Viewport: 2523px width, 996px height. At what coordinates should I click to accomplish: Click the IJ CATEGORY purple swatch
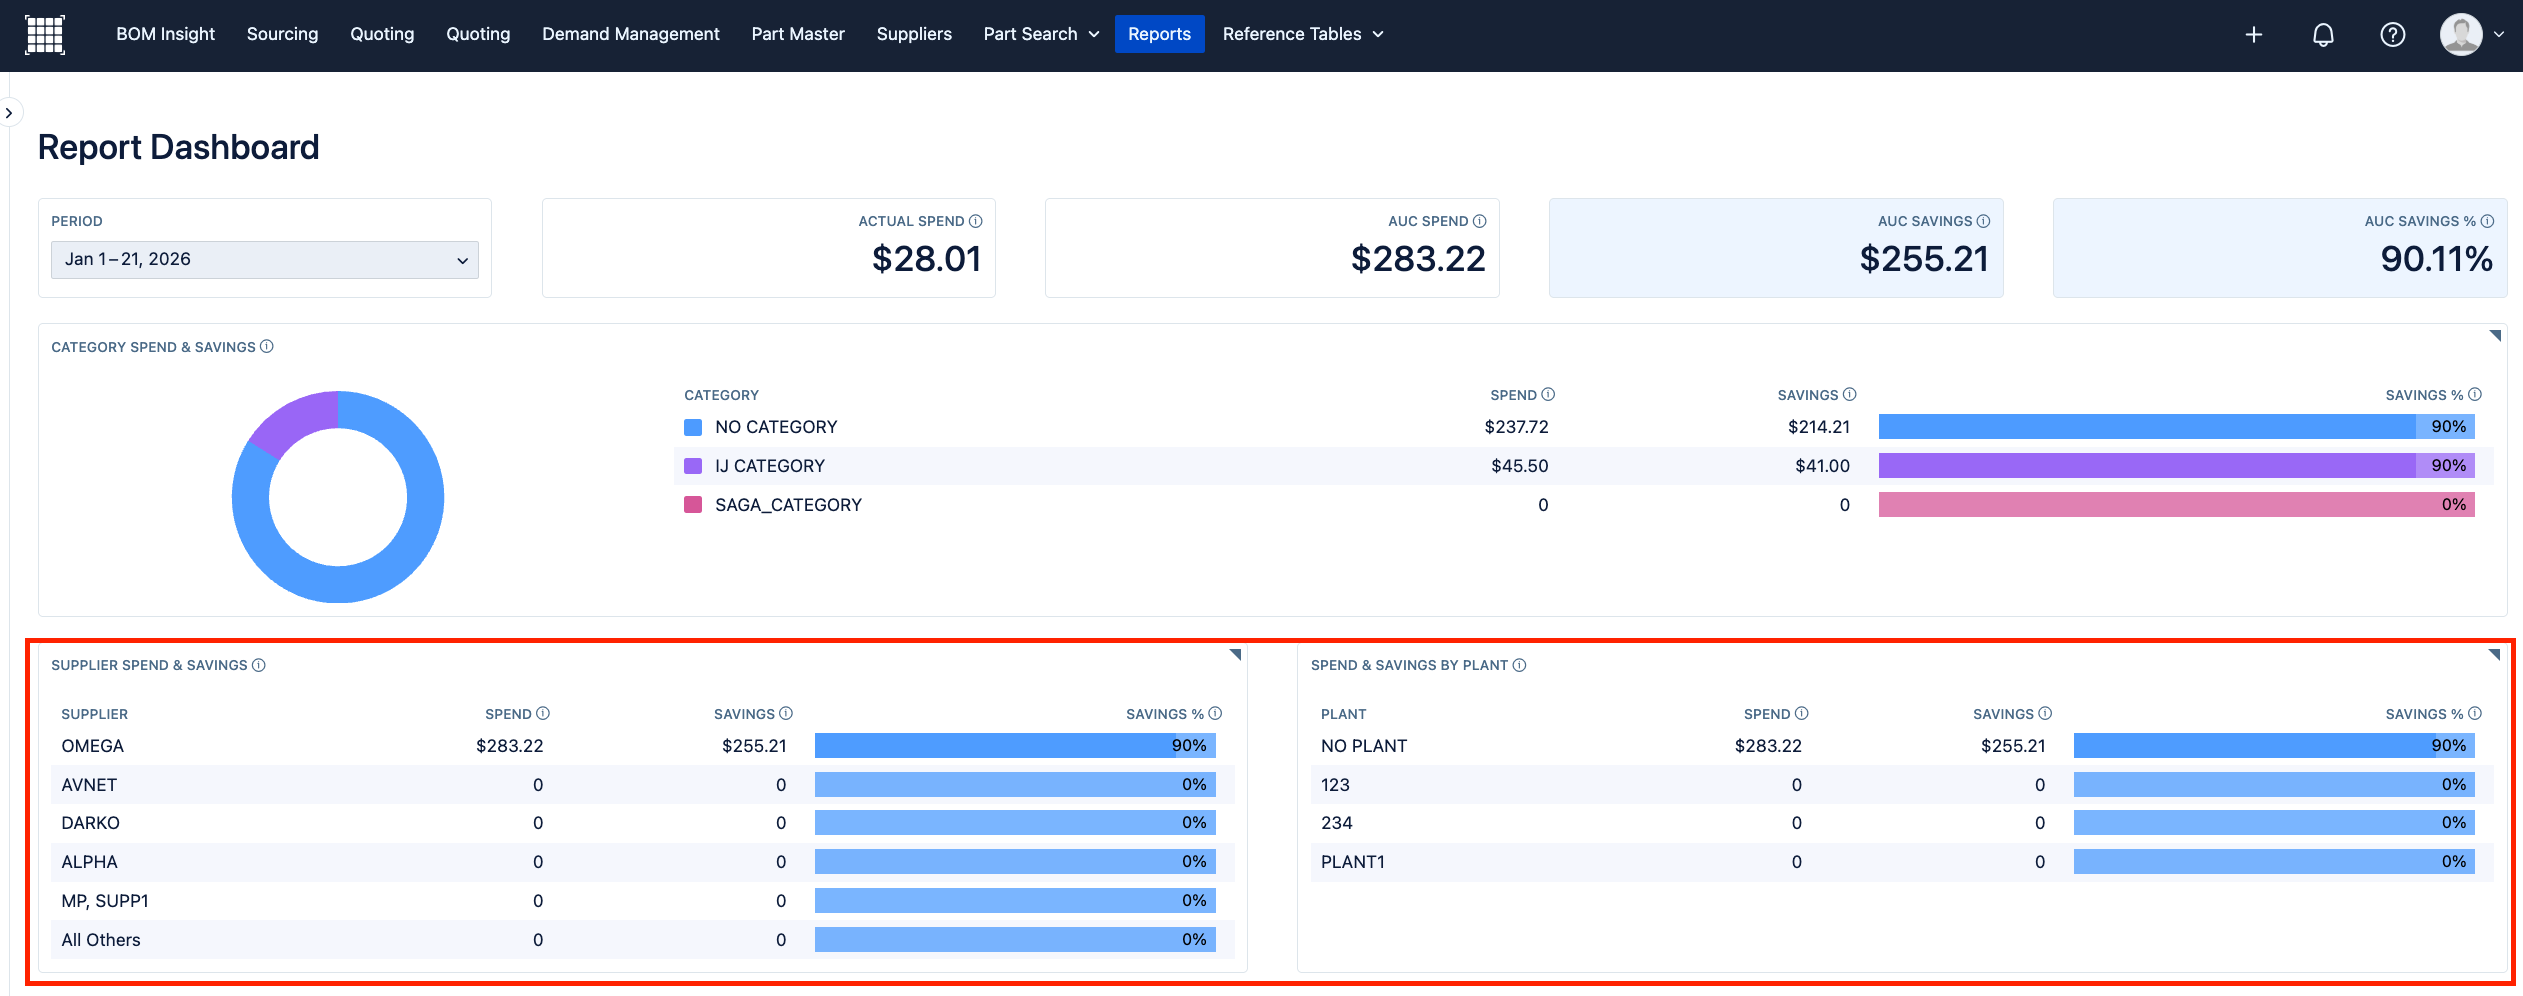coord(693,466)
